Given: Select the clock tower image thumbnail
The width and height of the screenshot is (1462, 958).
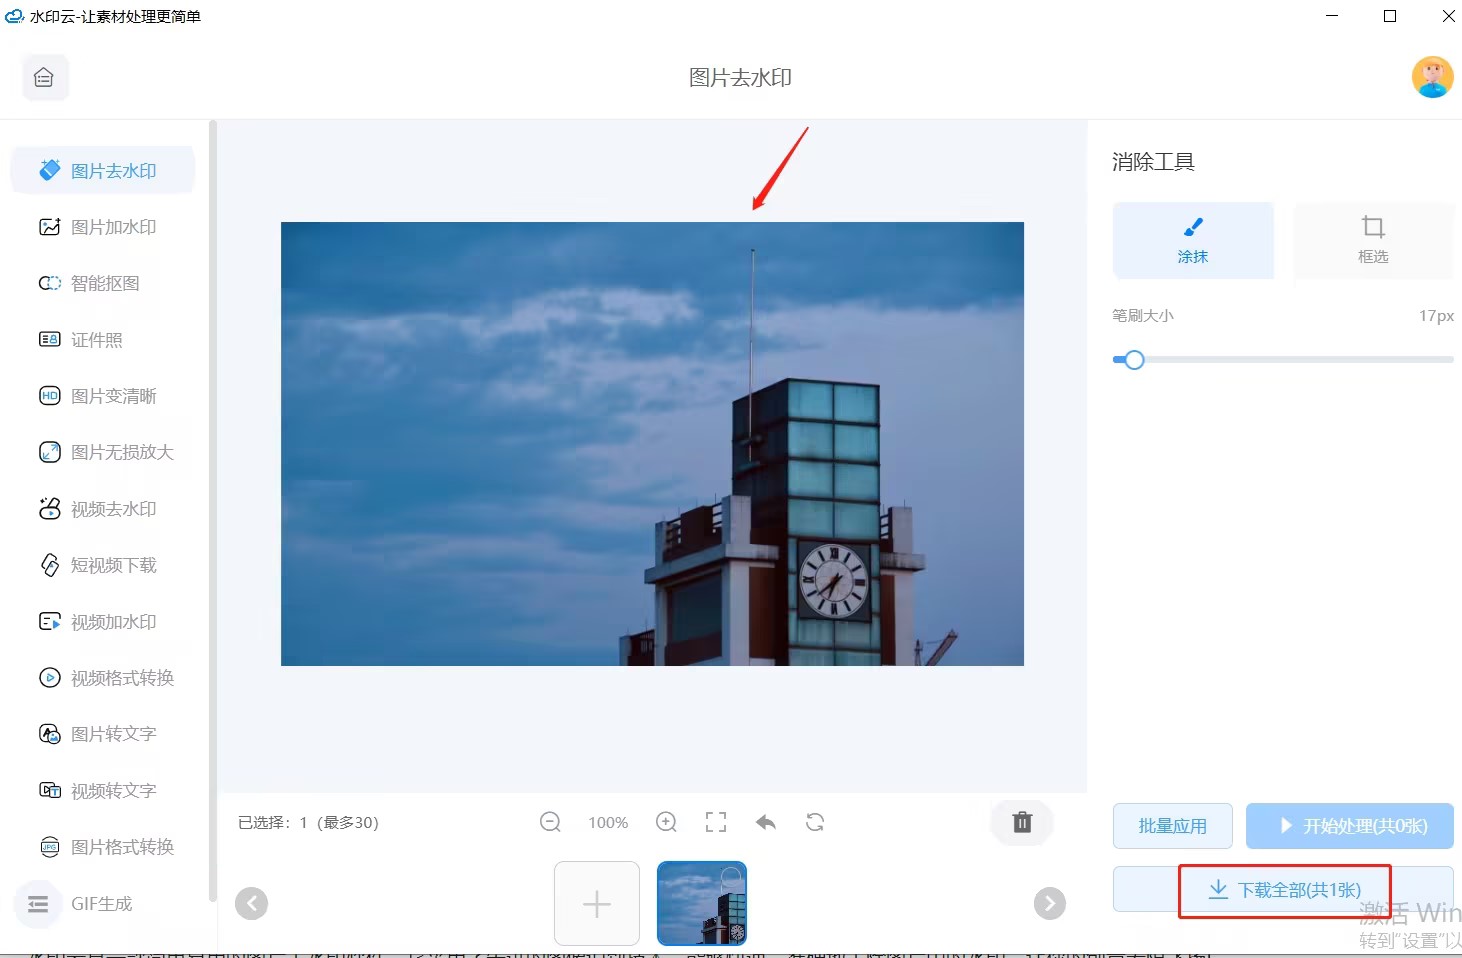Looking at the screenshot, I should tap(702, 904).
